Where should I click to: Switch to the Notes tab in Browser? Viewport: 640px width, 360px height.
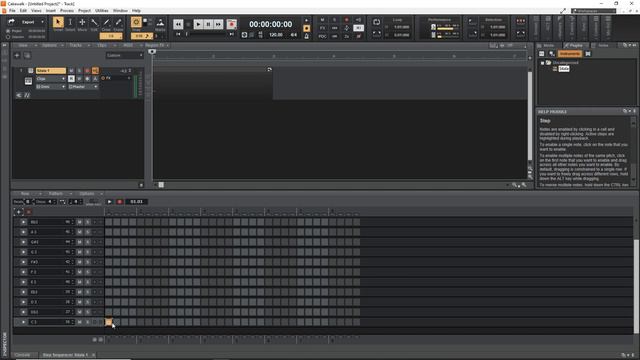point(602,45)
